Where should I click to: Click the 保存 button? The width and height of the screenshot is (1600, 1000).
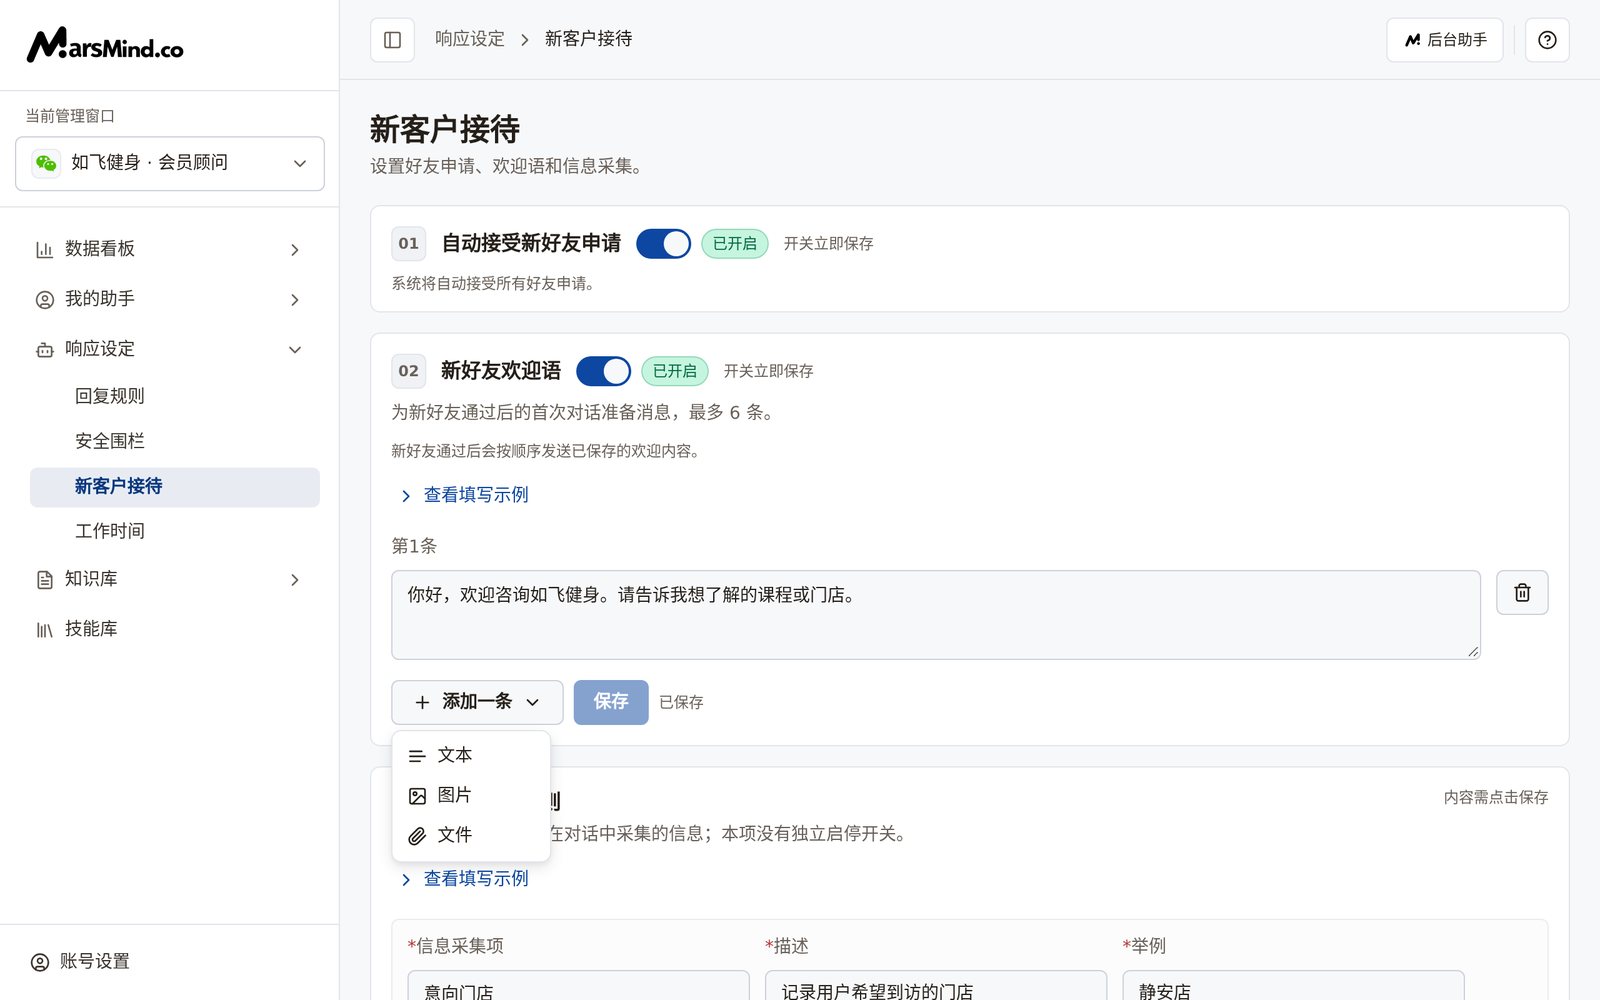[611, 702]
